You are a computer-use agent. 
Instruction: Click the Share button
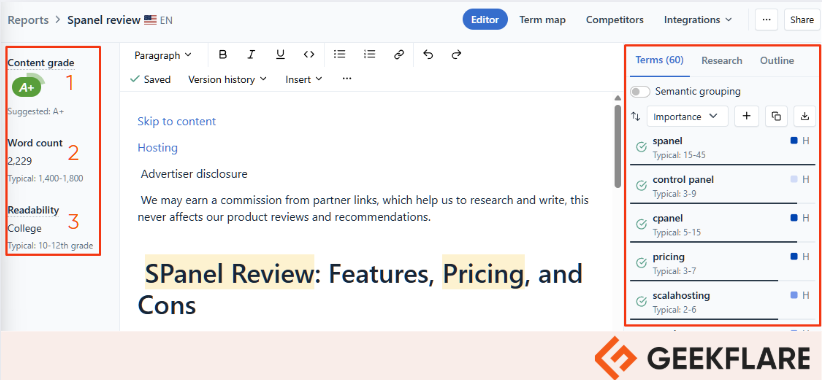click(802, 20)
